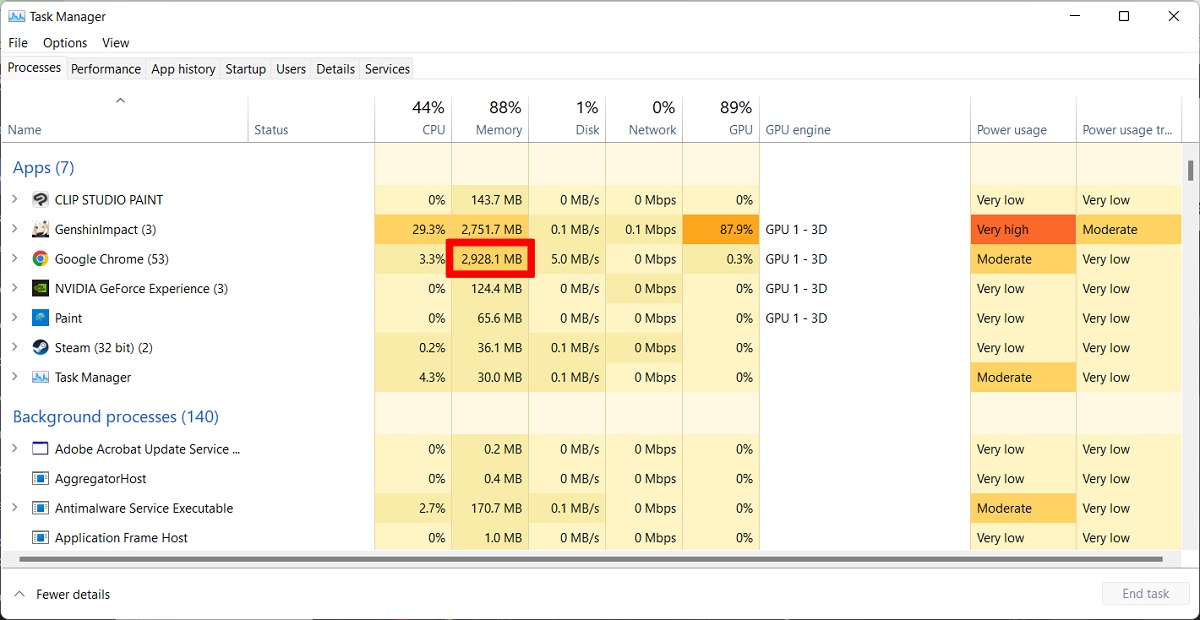Sort by the Name column header

tap(124, 120)
